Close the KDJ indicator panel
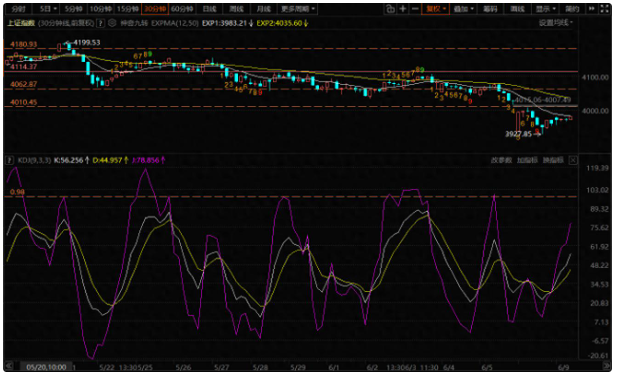Viewport: 618px width, 379px height. click(573, 160)
